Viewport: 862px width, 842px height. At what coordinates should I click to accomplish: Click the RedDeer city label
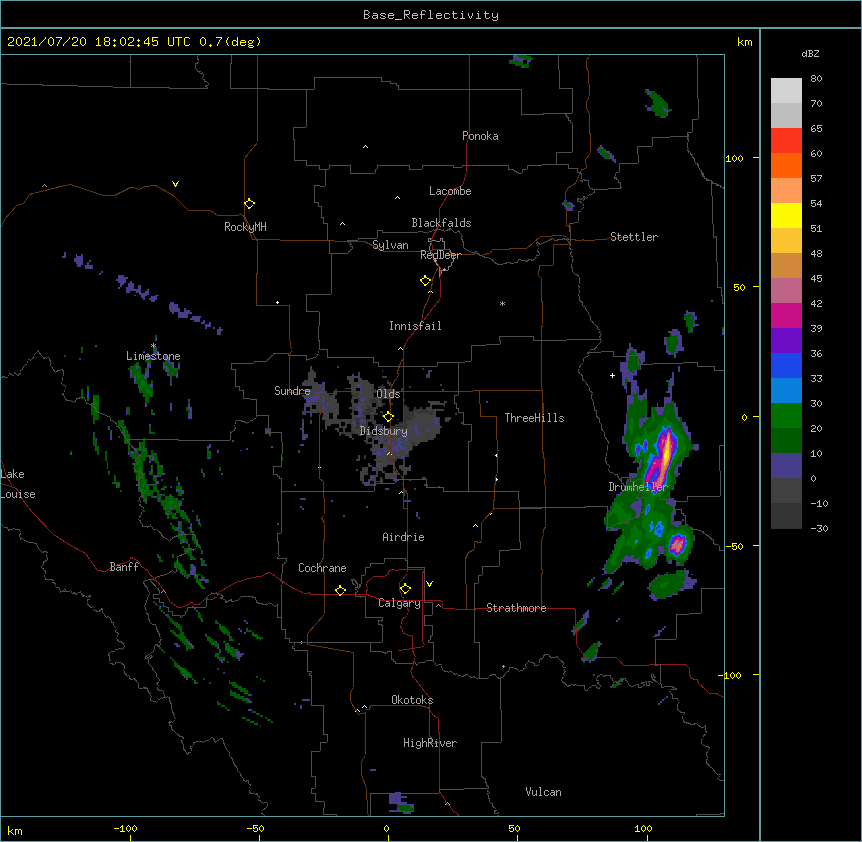(x=440, y=255)
